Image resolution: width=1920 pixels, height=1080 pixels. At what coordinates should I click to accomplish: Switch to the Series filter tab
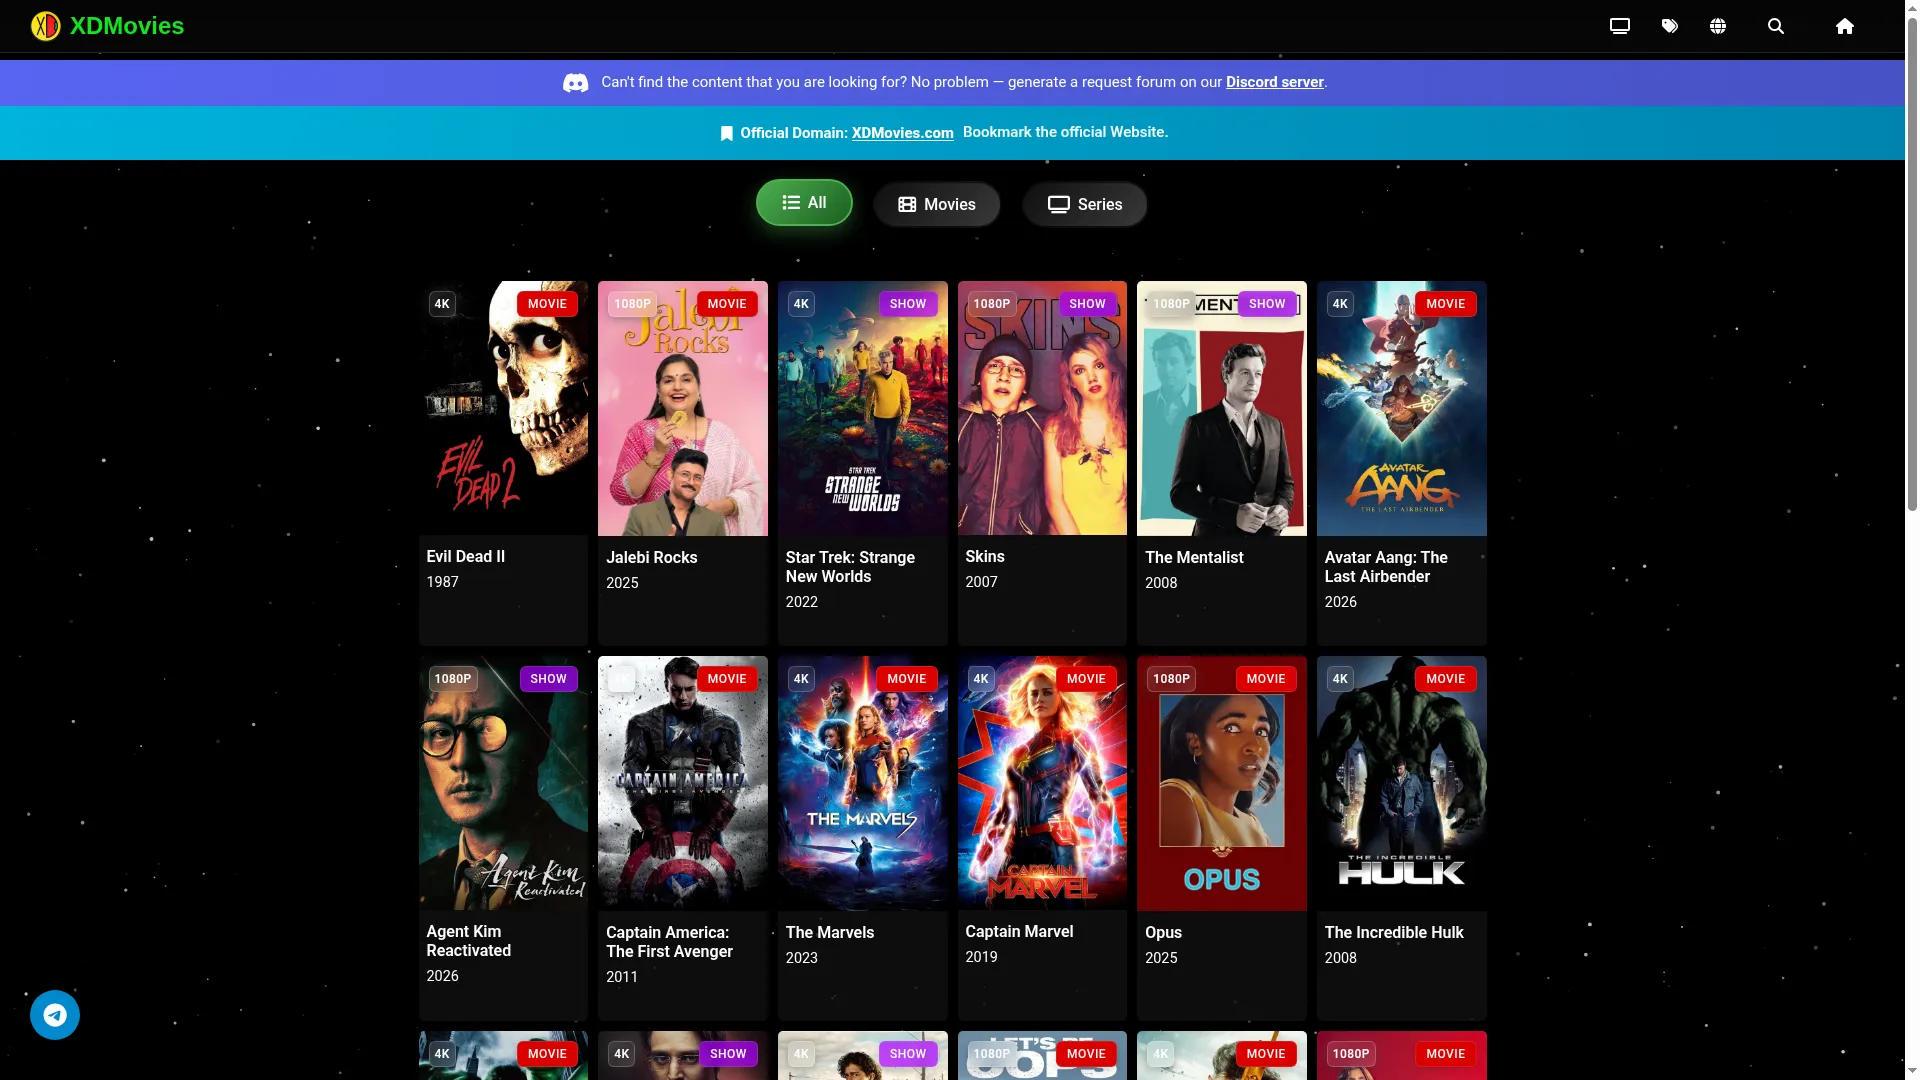[1085, 204]
